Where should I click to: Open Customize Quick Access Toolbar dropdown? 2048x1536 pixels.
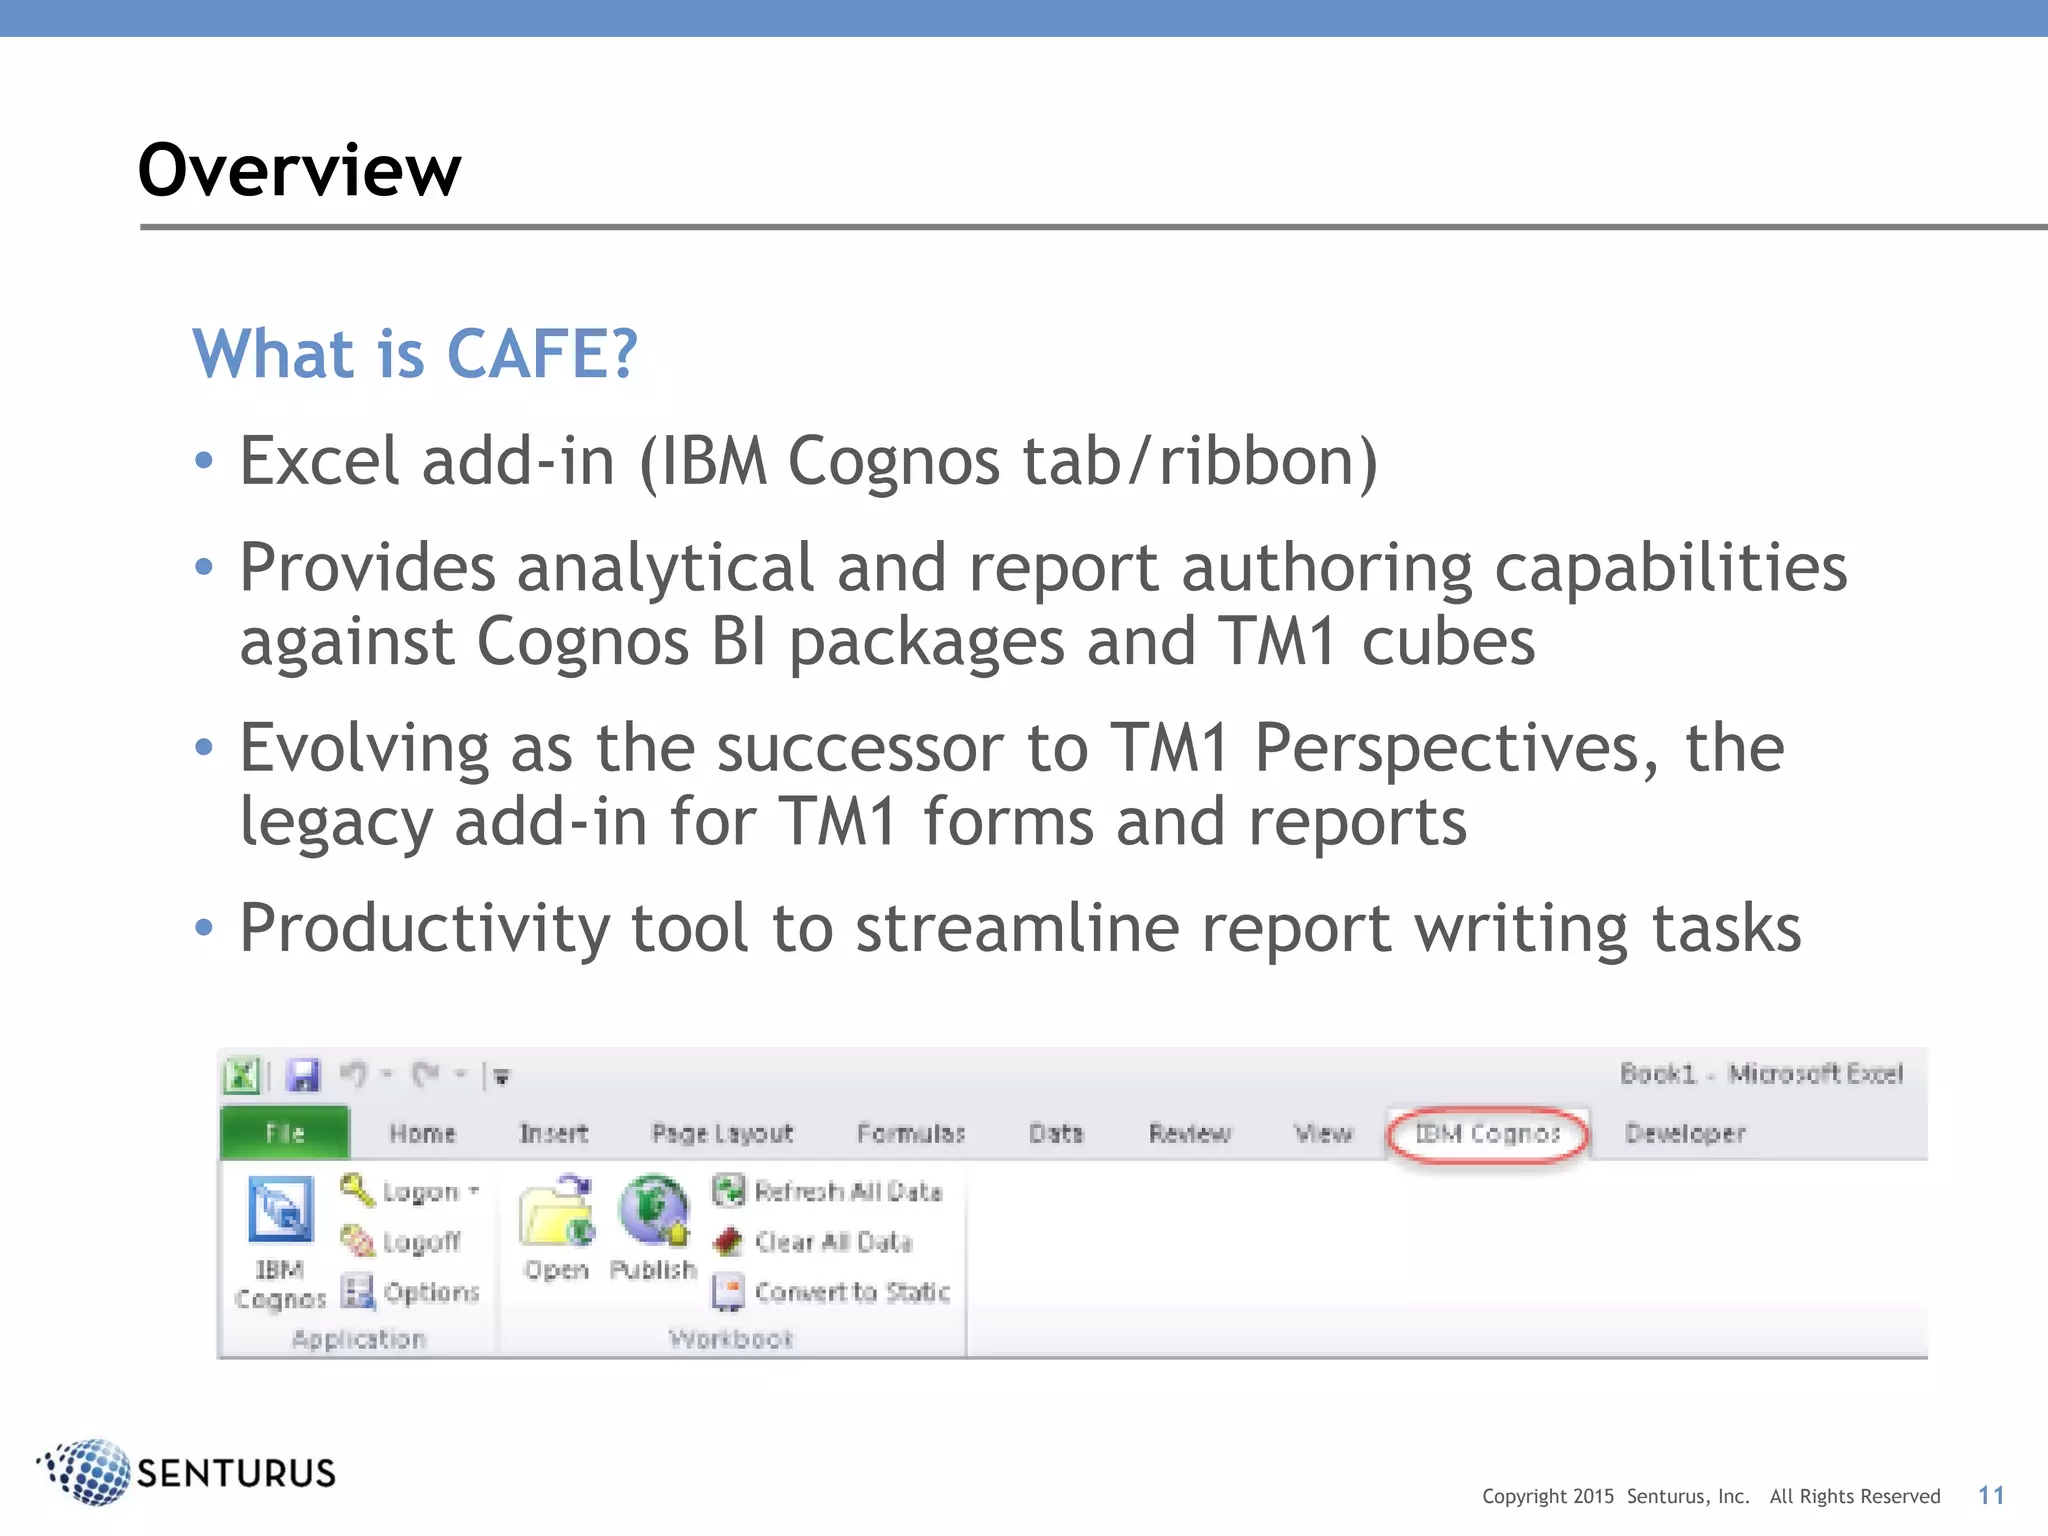click(502, 1078)
